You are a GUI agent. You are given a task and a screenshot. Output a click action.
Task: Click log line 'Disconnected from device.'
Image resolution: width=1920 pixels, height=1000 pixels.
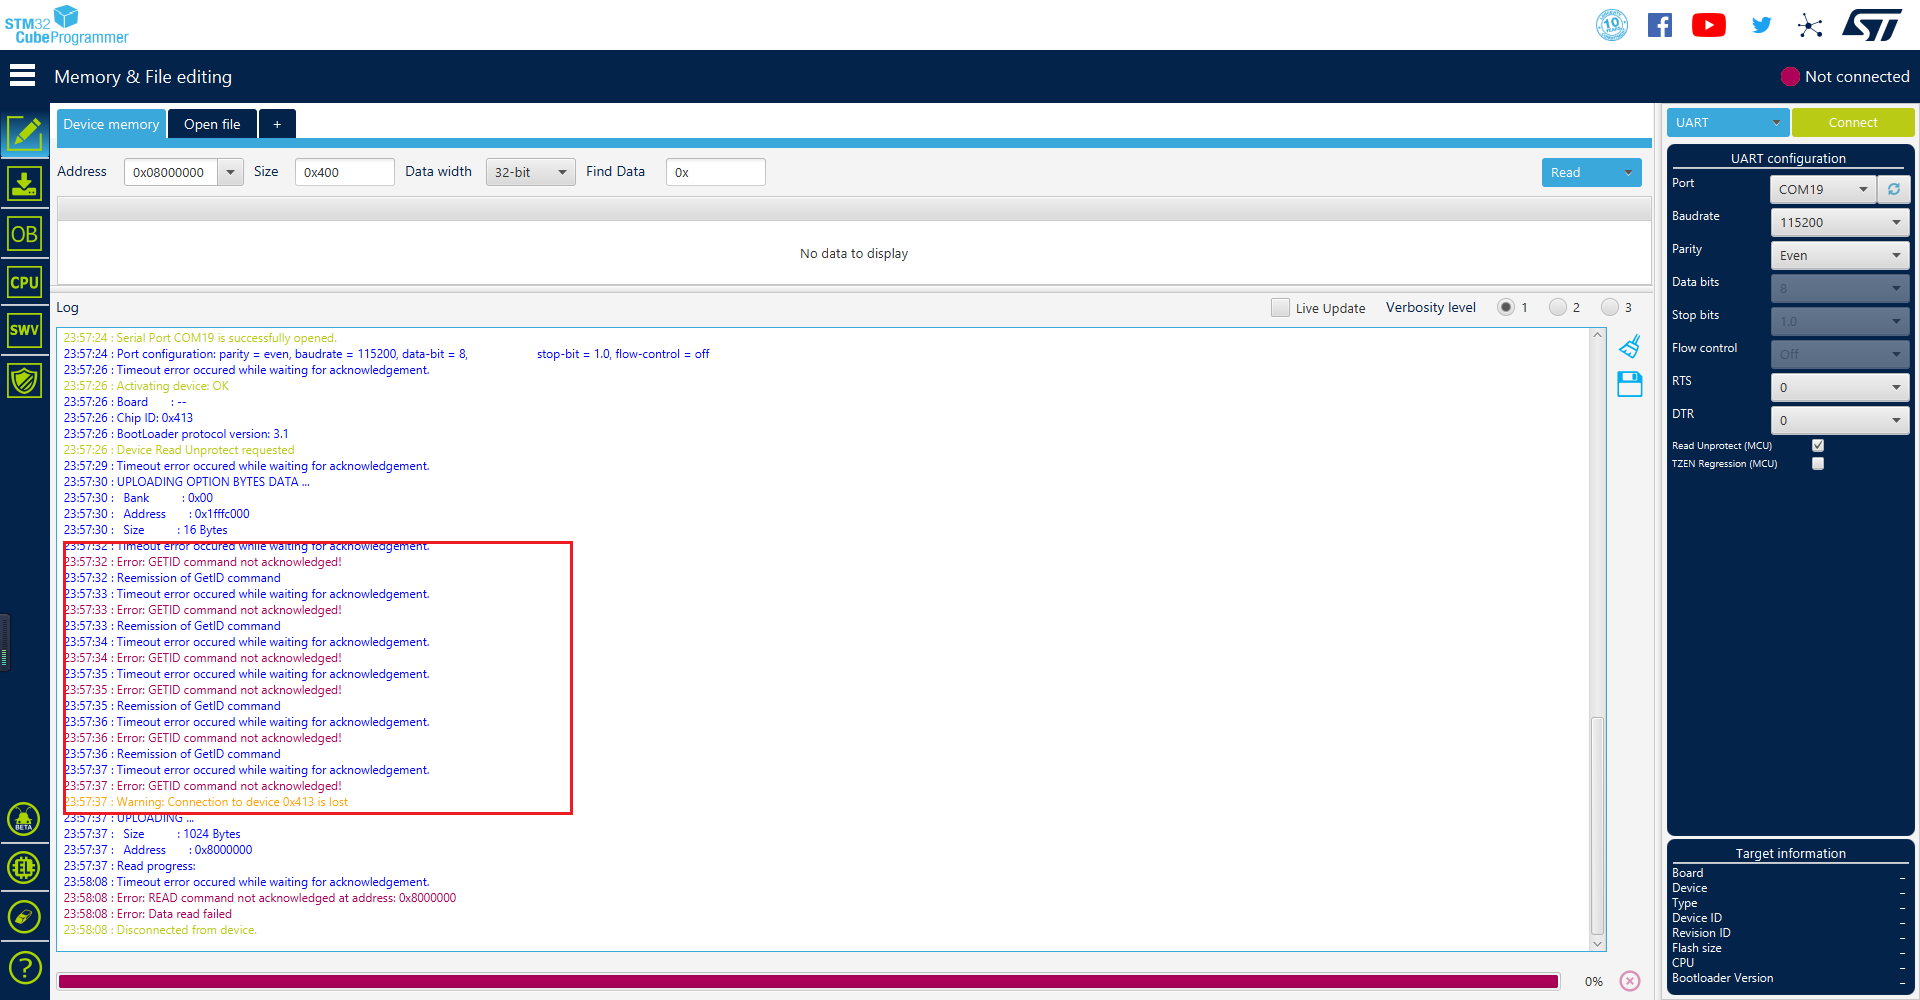point(160,930)
